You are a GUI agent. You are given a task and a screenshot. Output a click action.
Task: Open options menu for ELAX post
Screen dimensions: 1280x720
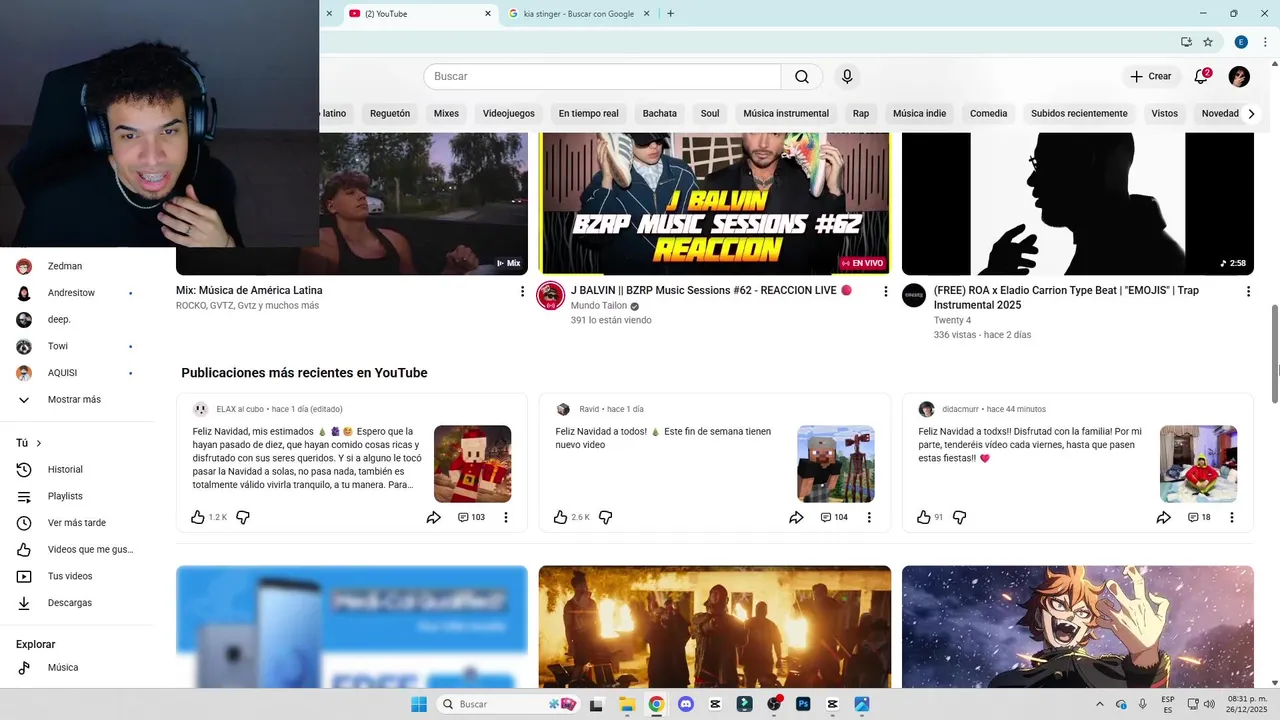pos(506,517)
